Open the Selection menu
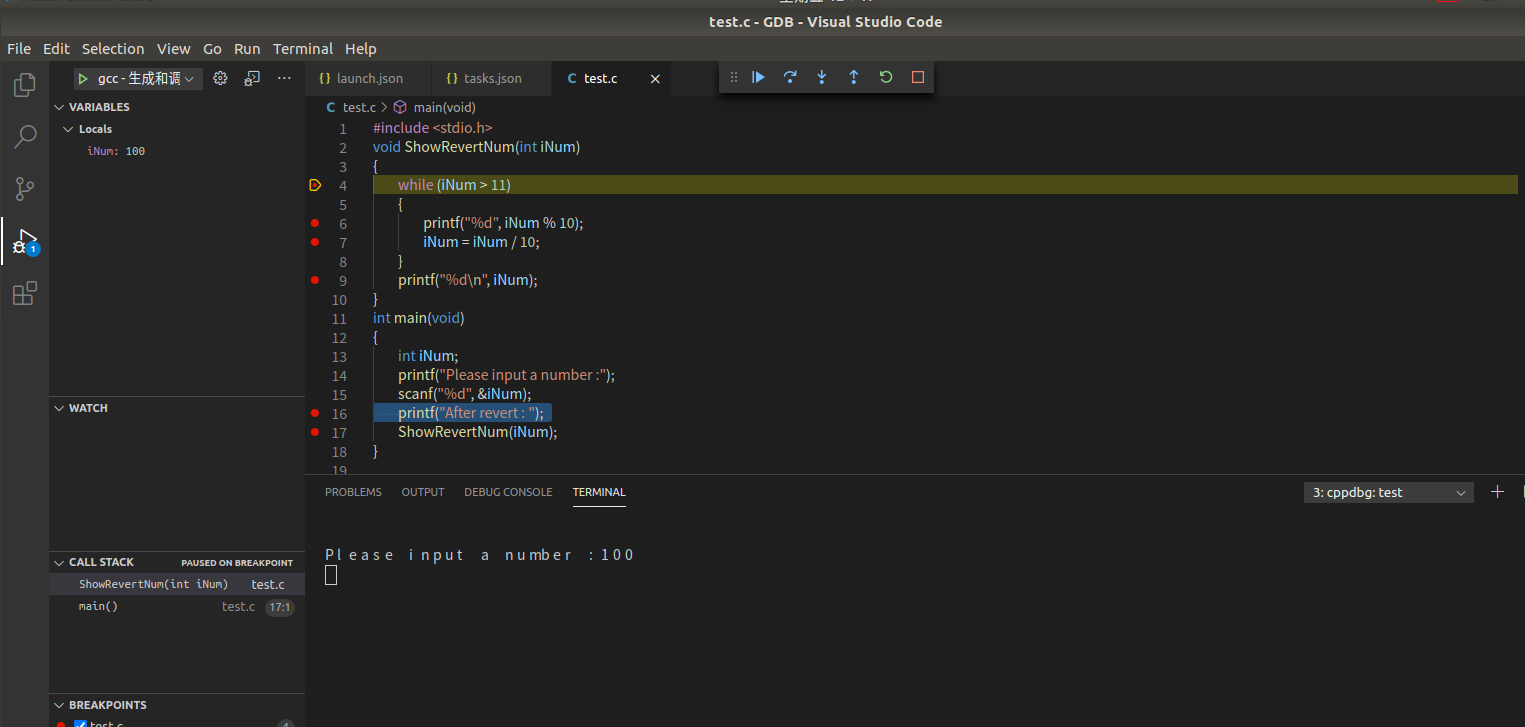The width and height of the screenshot is (1525, 727). [113, 49]
